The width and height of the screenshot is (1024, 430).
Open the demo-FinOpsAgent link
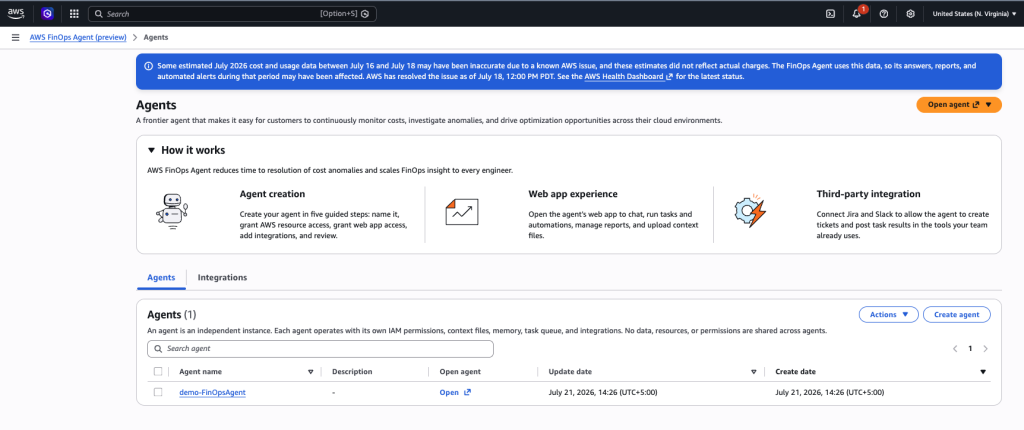(x=212, y=393)
